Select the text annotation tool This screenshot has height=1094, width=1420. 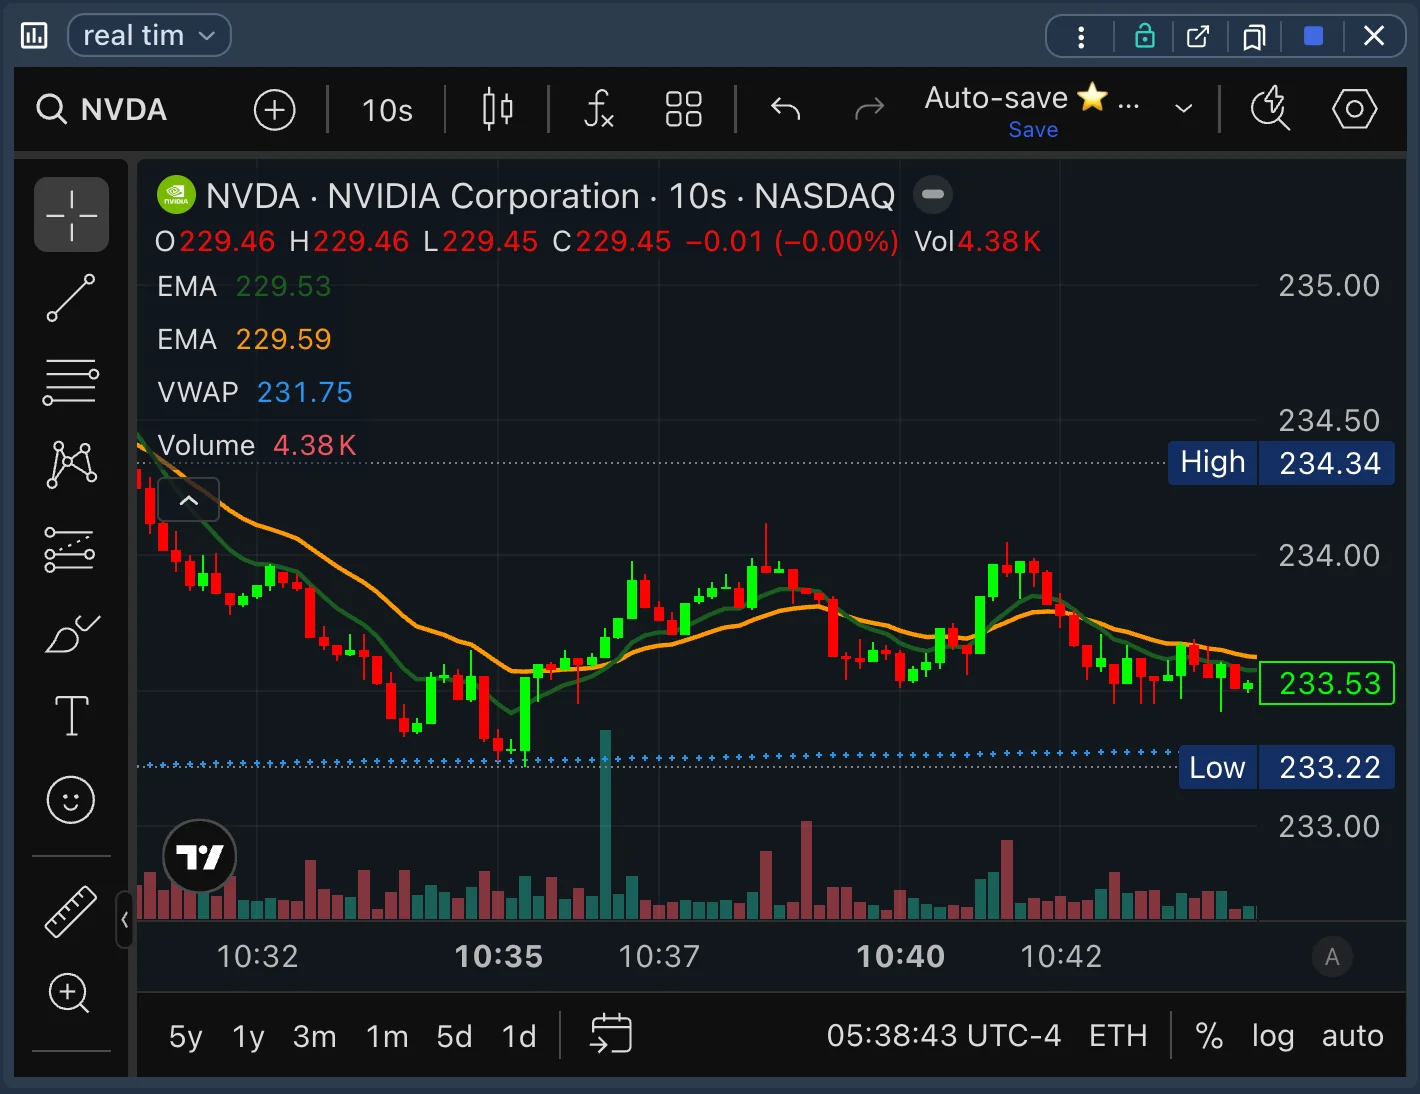pos(71,716)
